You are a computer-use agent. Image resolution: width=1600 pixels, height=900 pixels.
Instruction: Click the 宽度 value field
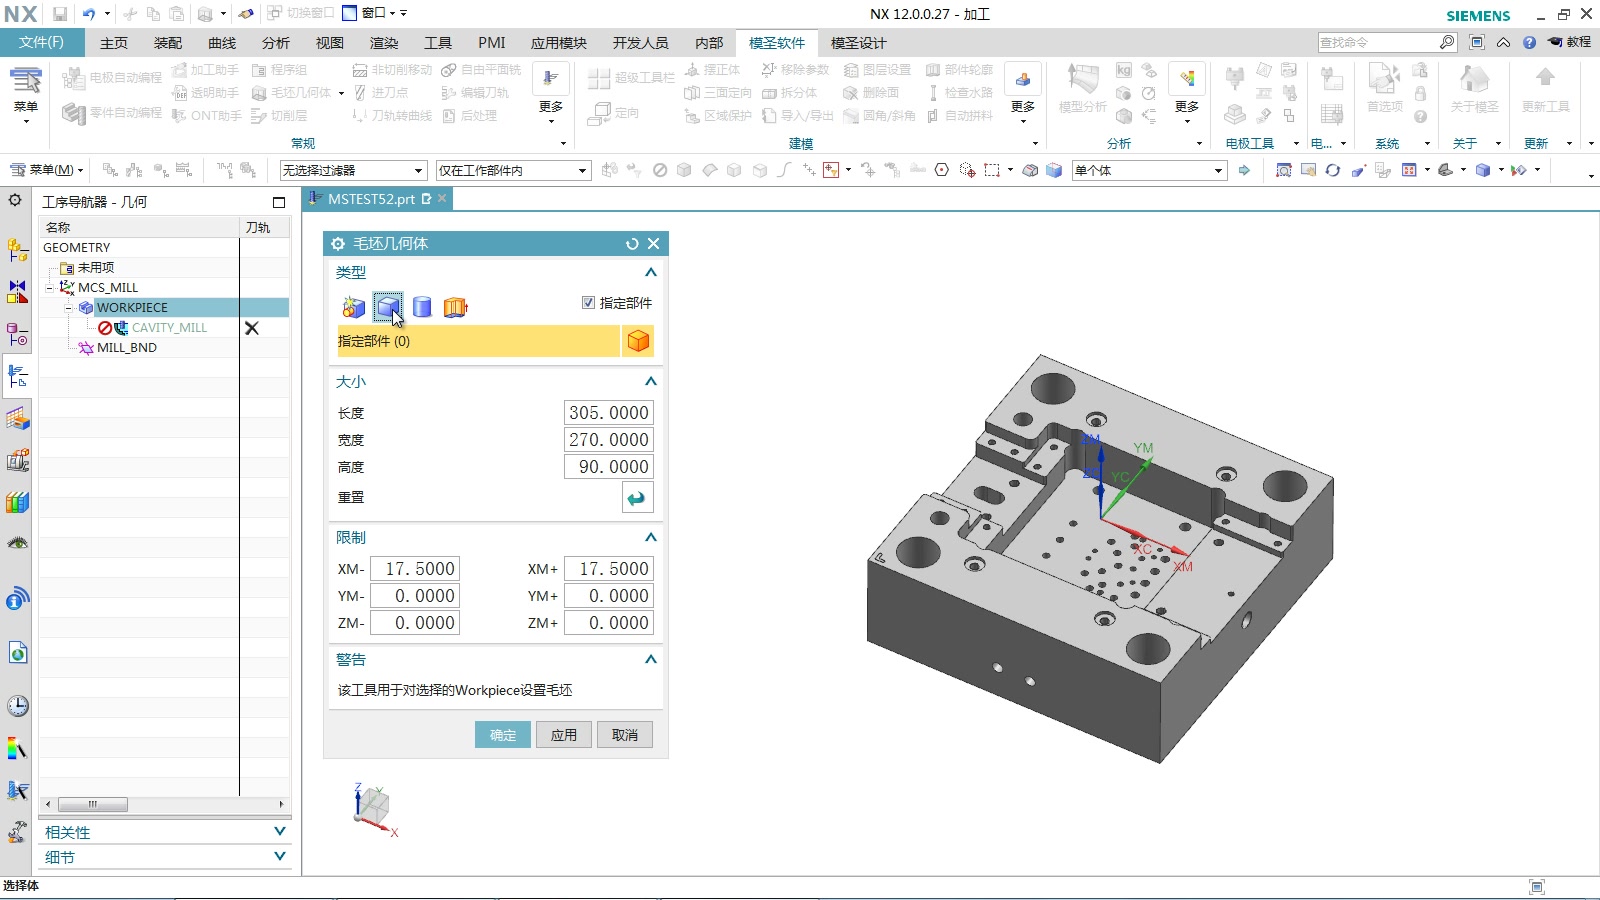pyautogui.click(x=609, y=440)
